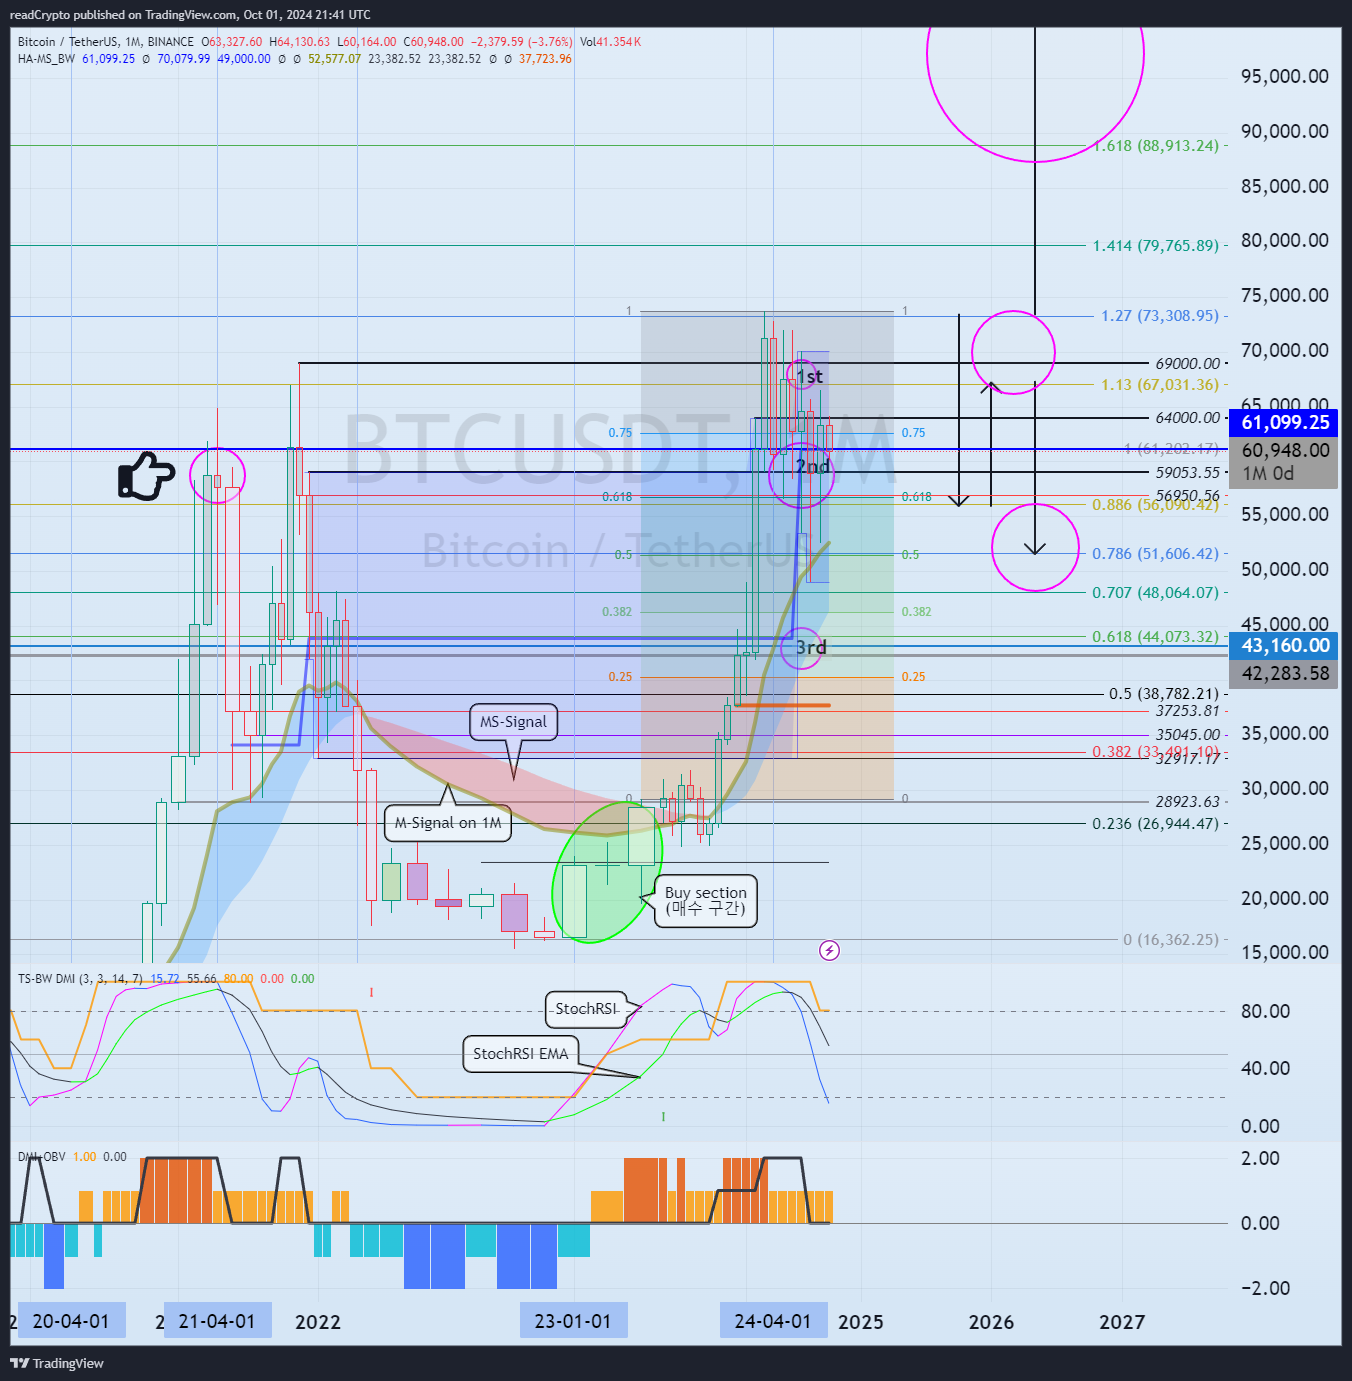This screenshot has width=1352, height=1381.
Task: Click the 35045.00 horizontal line label
Action: point(1188,735)
